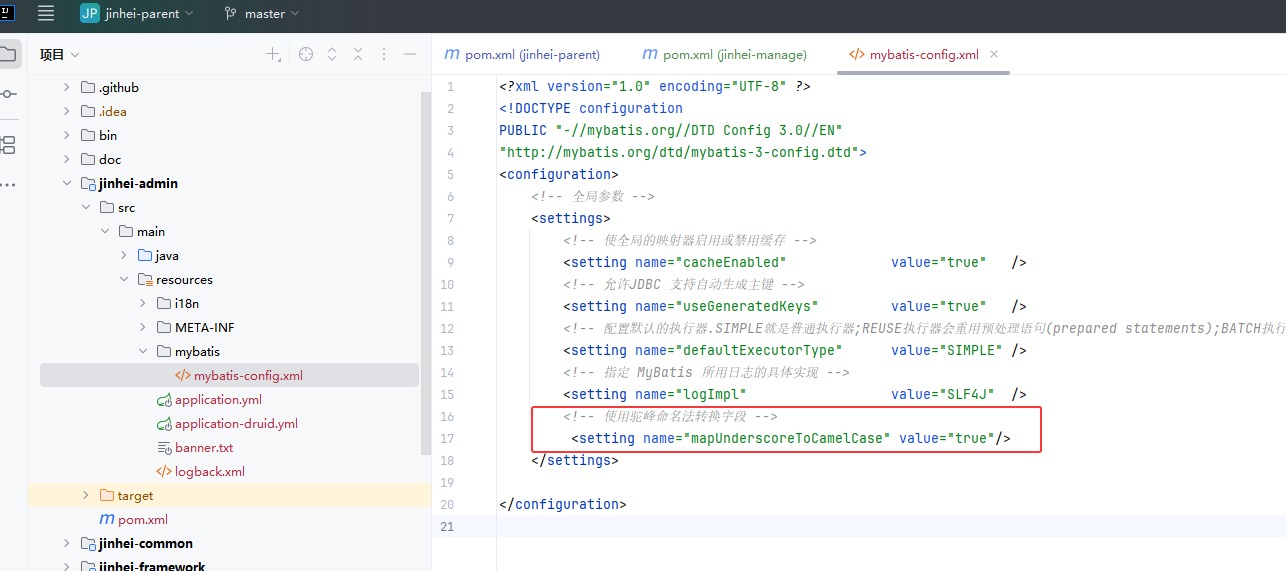Click the select opened file crosshair icon
Image resolution: width=1286 pixels, height=571 pixels.
click(x=306, y=55)
